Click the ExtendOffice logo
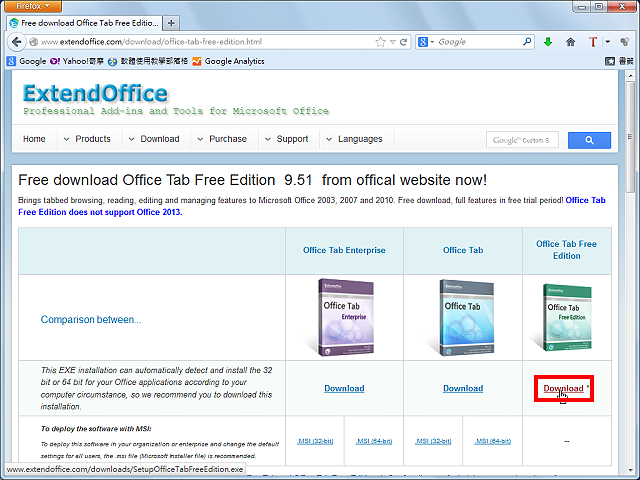The height and width of the screenshot is (480, 640). click(95, 93)
